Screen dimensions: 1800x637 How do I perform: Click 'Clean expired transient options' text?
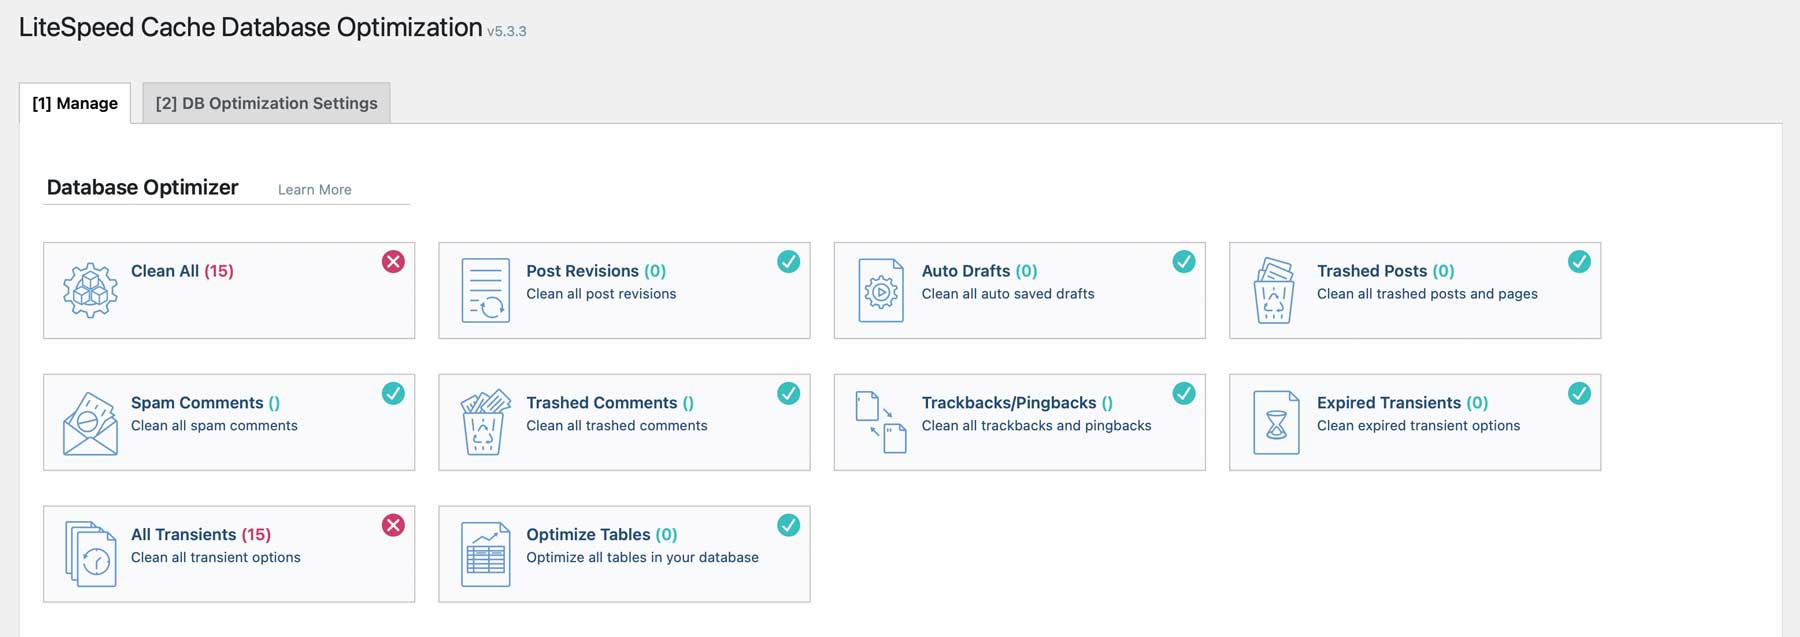1418,426
